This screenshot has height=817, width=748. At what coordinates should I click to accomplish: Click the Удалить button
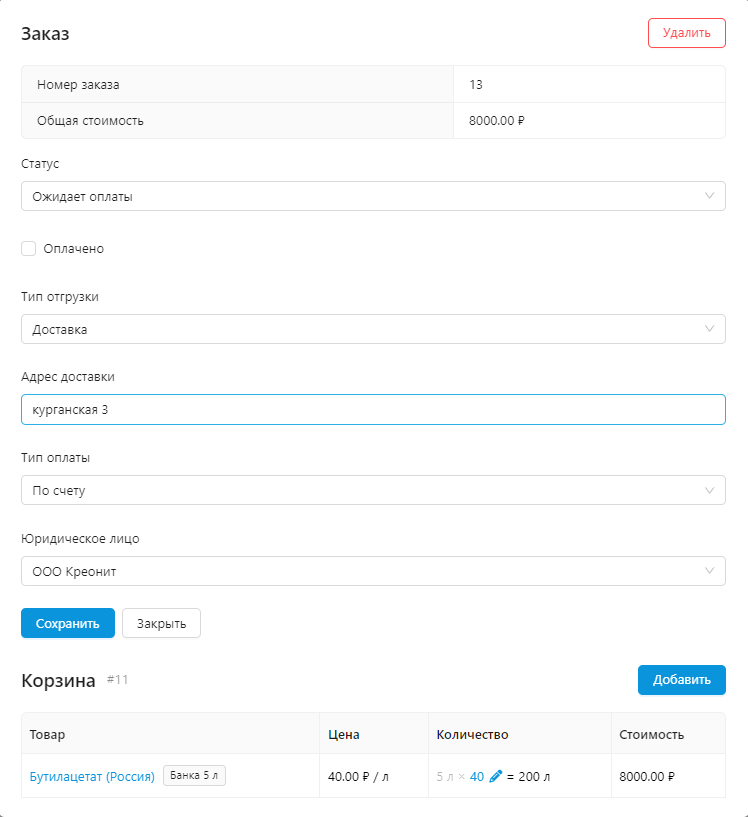[686, 33]
